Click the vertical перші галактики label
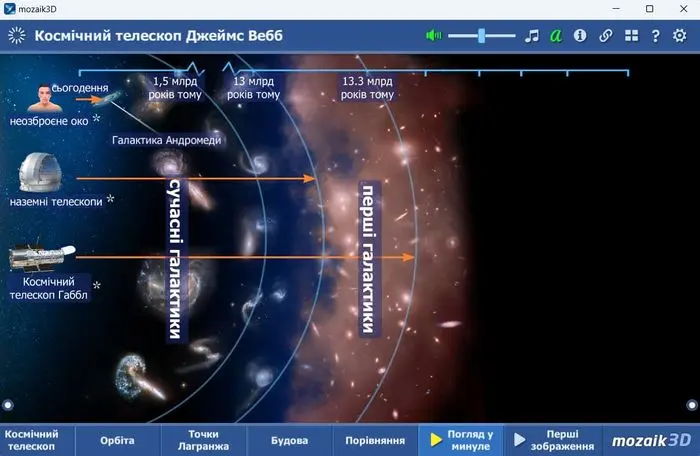Viewport: 700px width, 456px height. tap(369, 259)
